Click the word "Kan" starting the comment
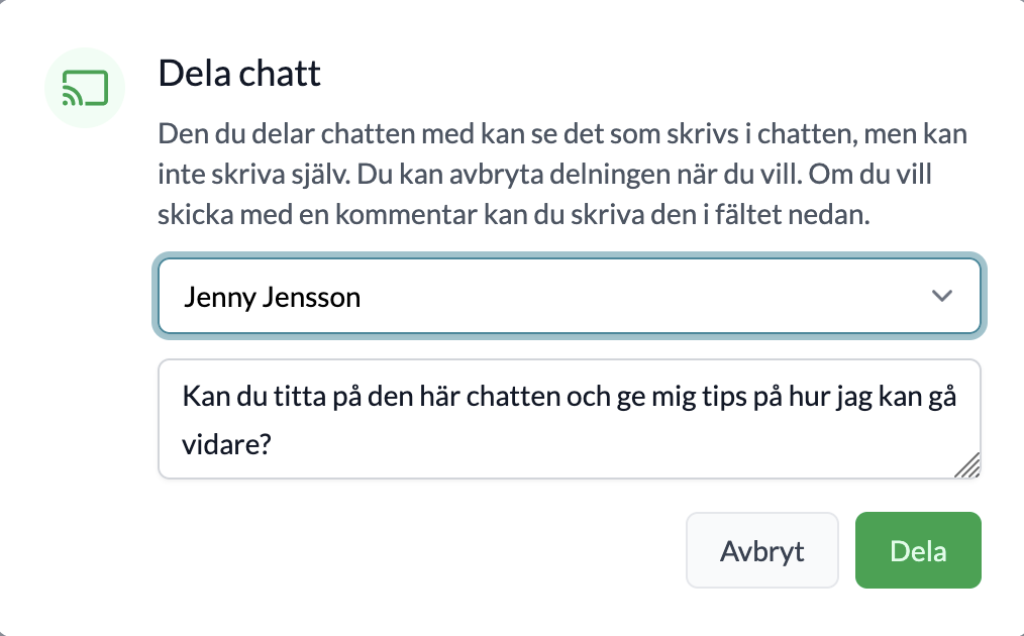1024x636 pixels. tap(202, 396)
